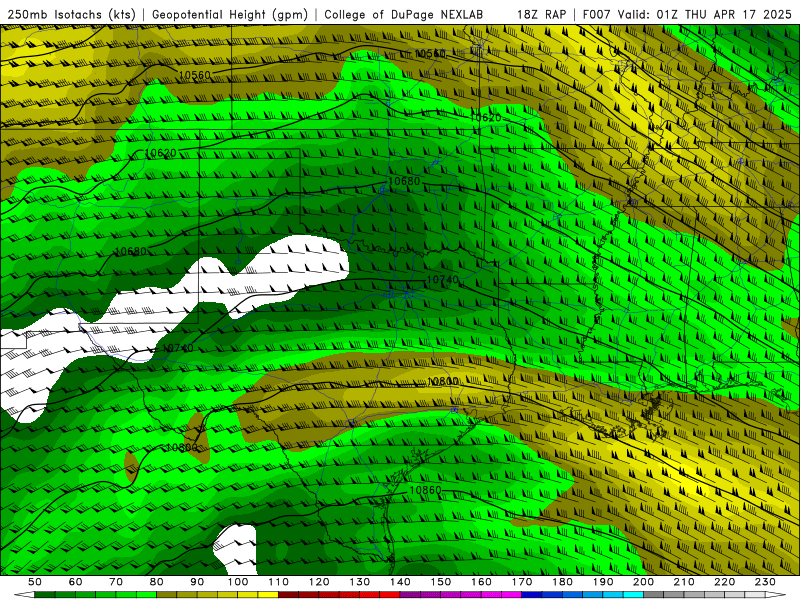Click the 200 value on the legend
The width and height of the screenshot is (800, 600).
pyautogui.click(x=643, y=582)
